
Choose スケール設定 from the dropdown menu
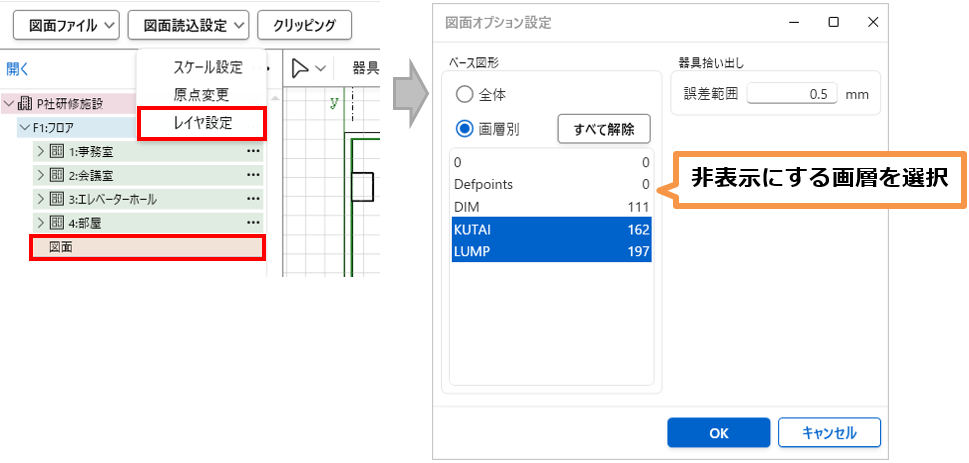[208, 68]
